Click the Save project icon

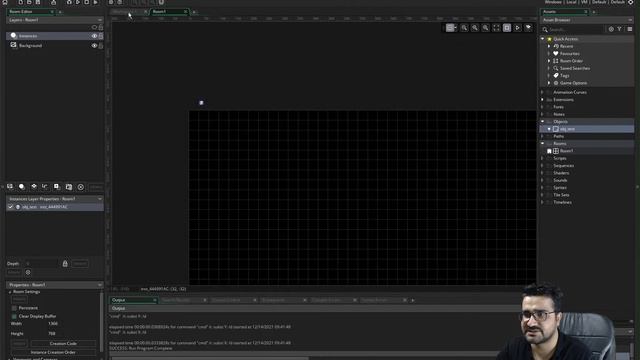(x=38, y=2)
